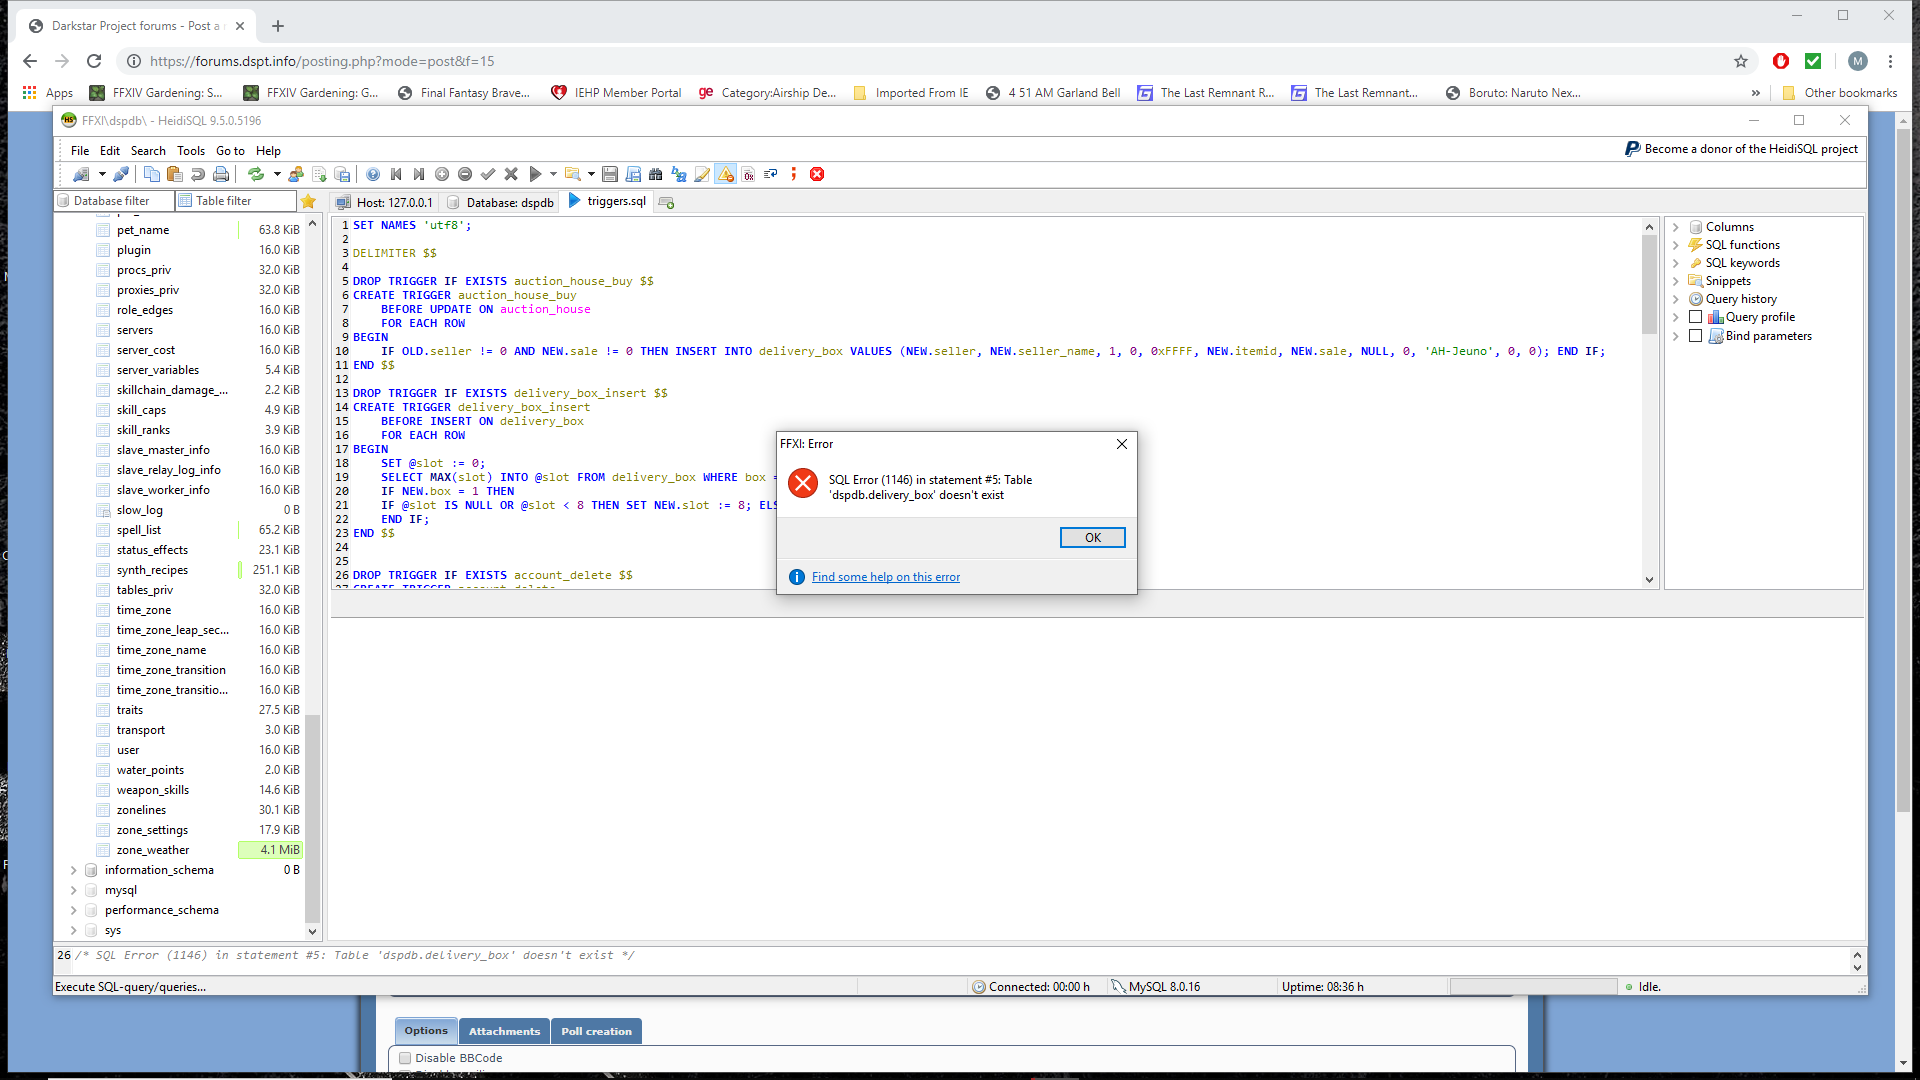The width and height of the screenshot is (1920, 1080).
Task: Click the Save file floppy icon
Action: point(609,174)
